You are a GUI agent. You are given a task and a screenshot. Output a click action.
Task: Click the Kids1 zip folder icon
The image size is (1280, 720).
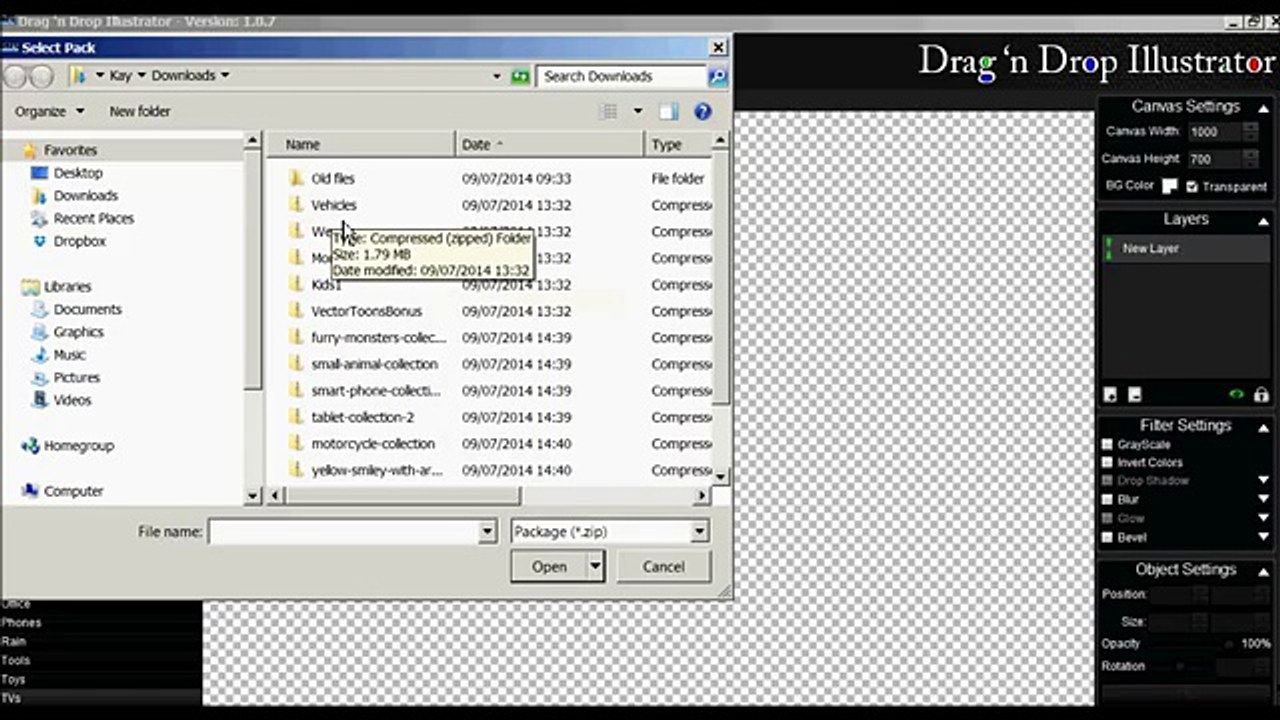(x=296, y=284)
